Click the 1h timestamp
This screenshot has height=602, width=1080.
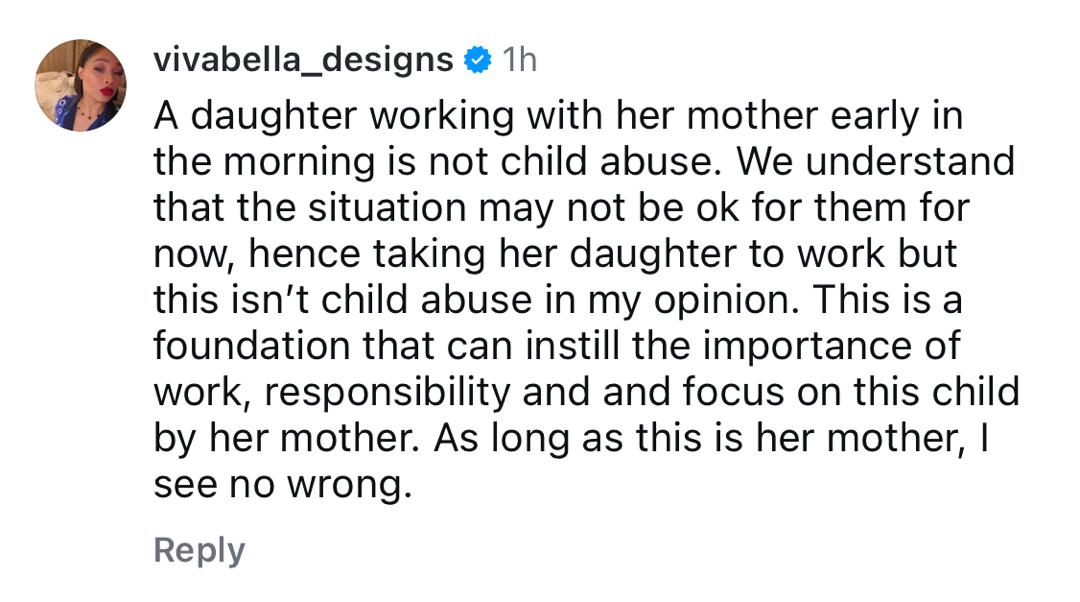[519, 60]
